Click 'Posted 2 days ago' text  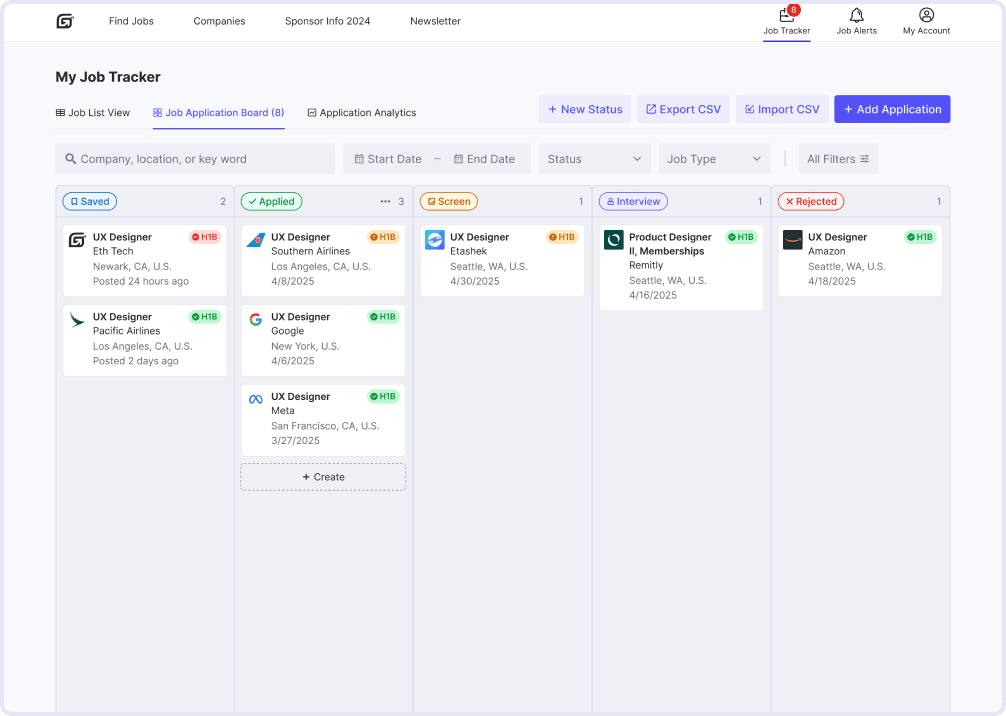(136, 361)
